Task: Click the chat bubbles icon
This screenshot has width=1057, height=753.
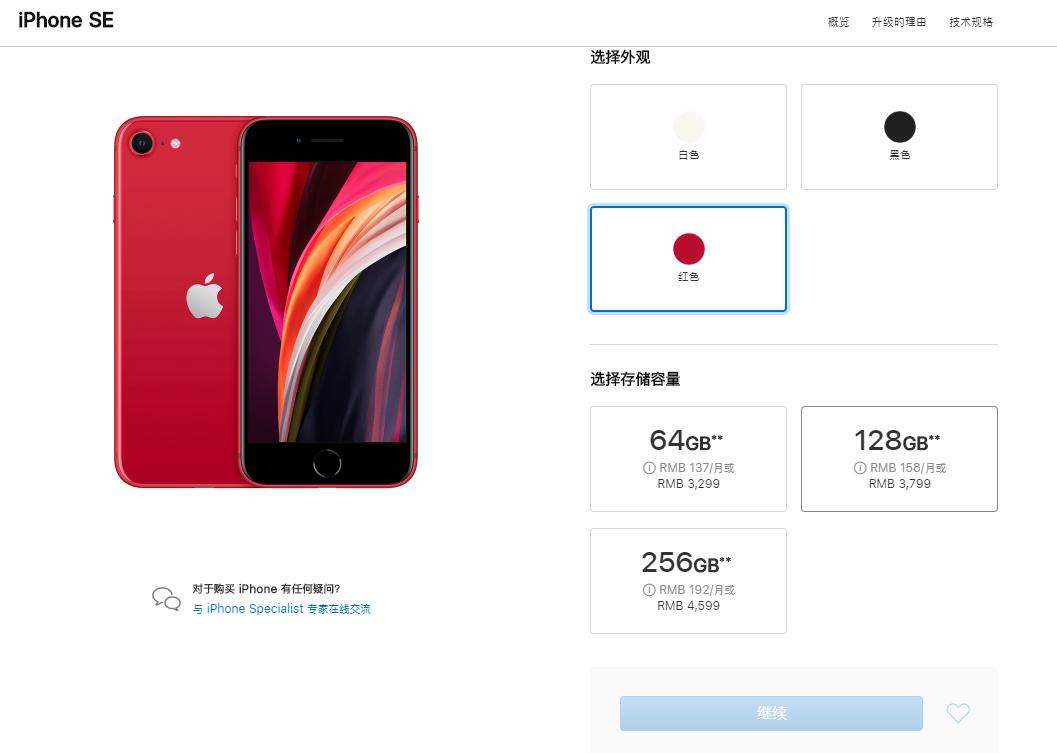Action: click(x=166, y=599)
